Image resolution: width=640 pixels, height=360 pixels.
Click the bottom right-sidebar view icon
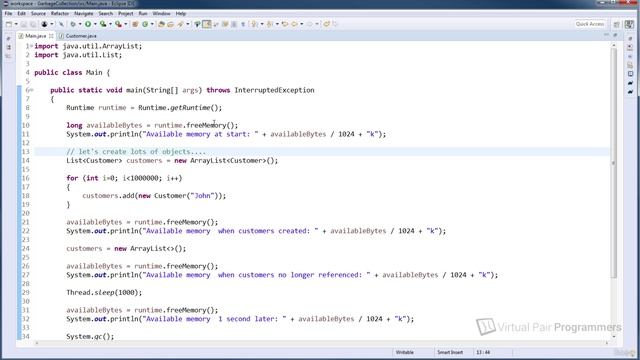pos(630,92)
